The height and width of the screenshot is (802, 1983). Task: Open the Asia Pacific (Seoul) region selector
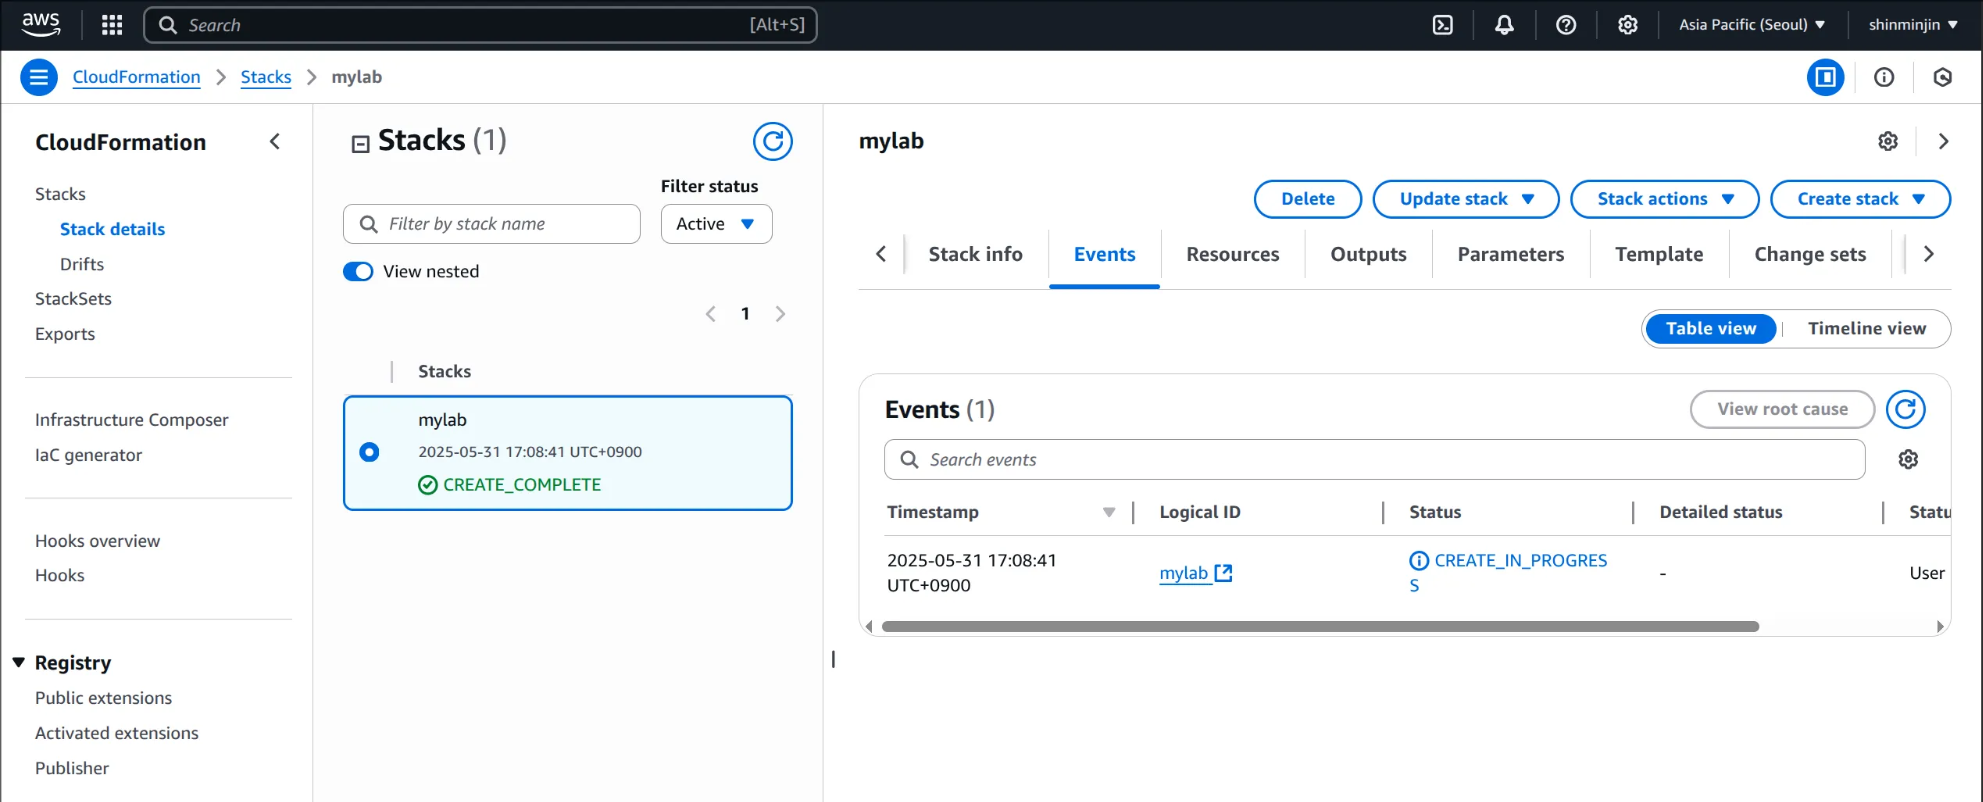click(x=1752, y=25)
